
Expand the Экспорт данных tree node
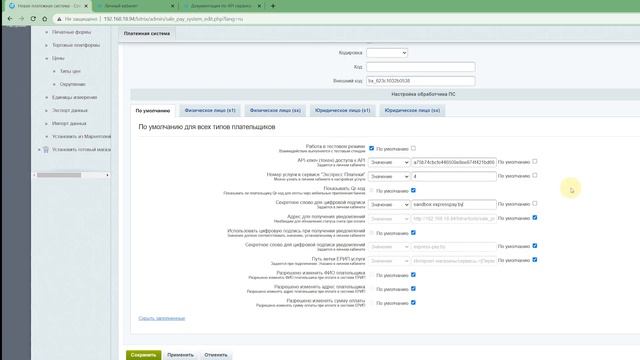point(47,111)
